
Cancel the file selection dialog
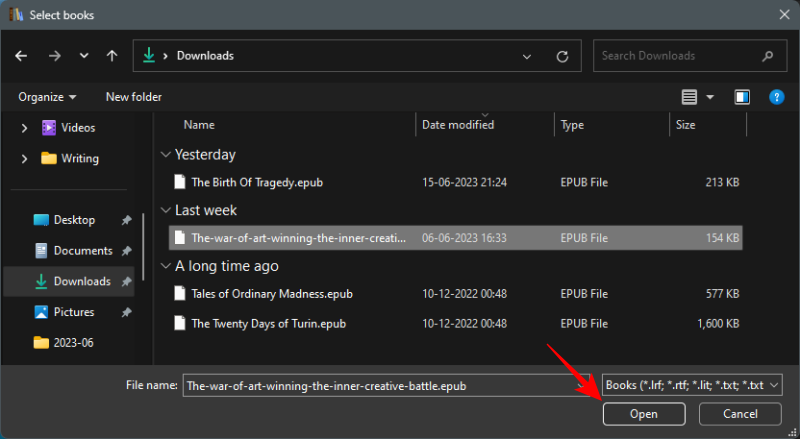tap(740, 414)
